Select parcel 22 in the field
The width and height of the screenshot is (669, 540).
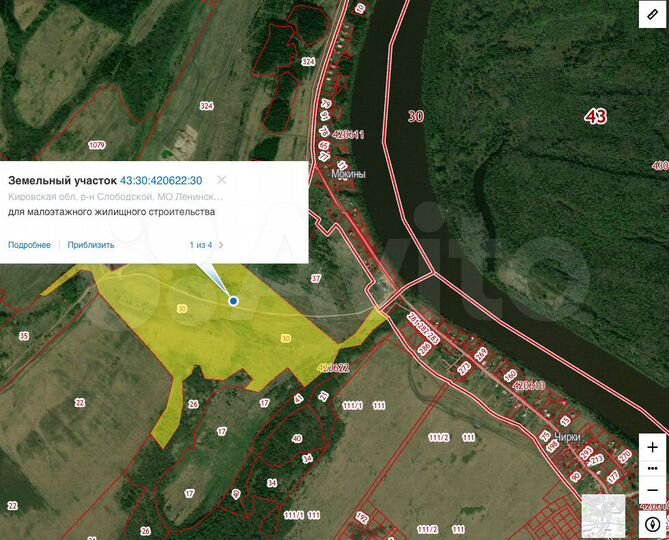point(80,403)
